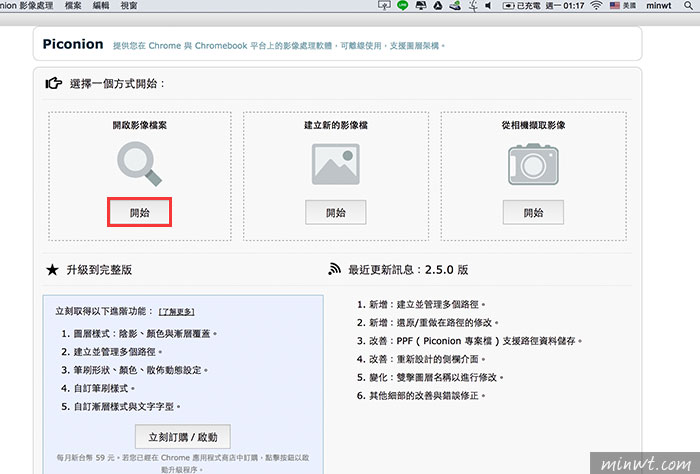This screenshot has width=700, height=474.
Task: Click update item 變化:雙擊圖層名稱以進行修改
Action: coord(436,377)
